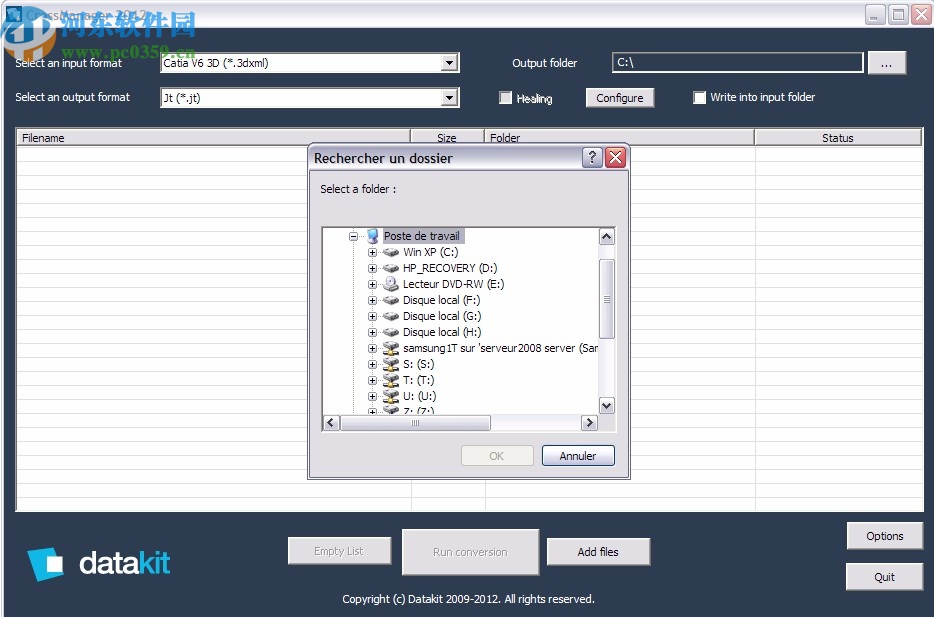Select the Win XP (C:) drive icon
934x617 pixels.
390,252
